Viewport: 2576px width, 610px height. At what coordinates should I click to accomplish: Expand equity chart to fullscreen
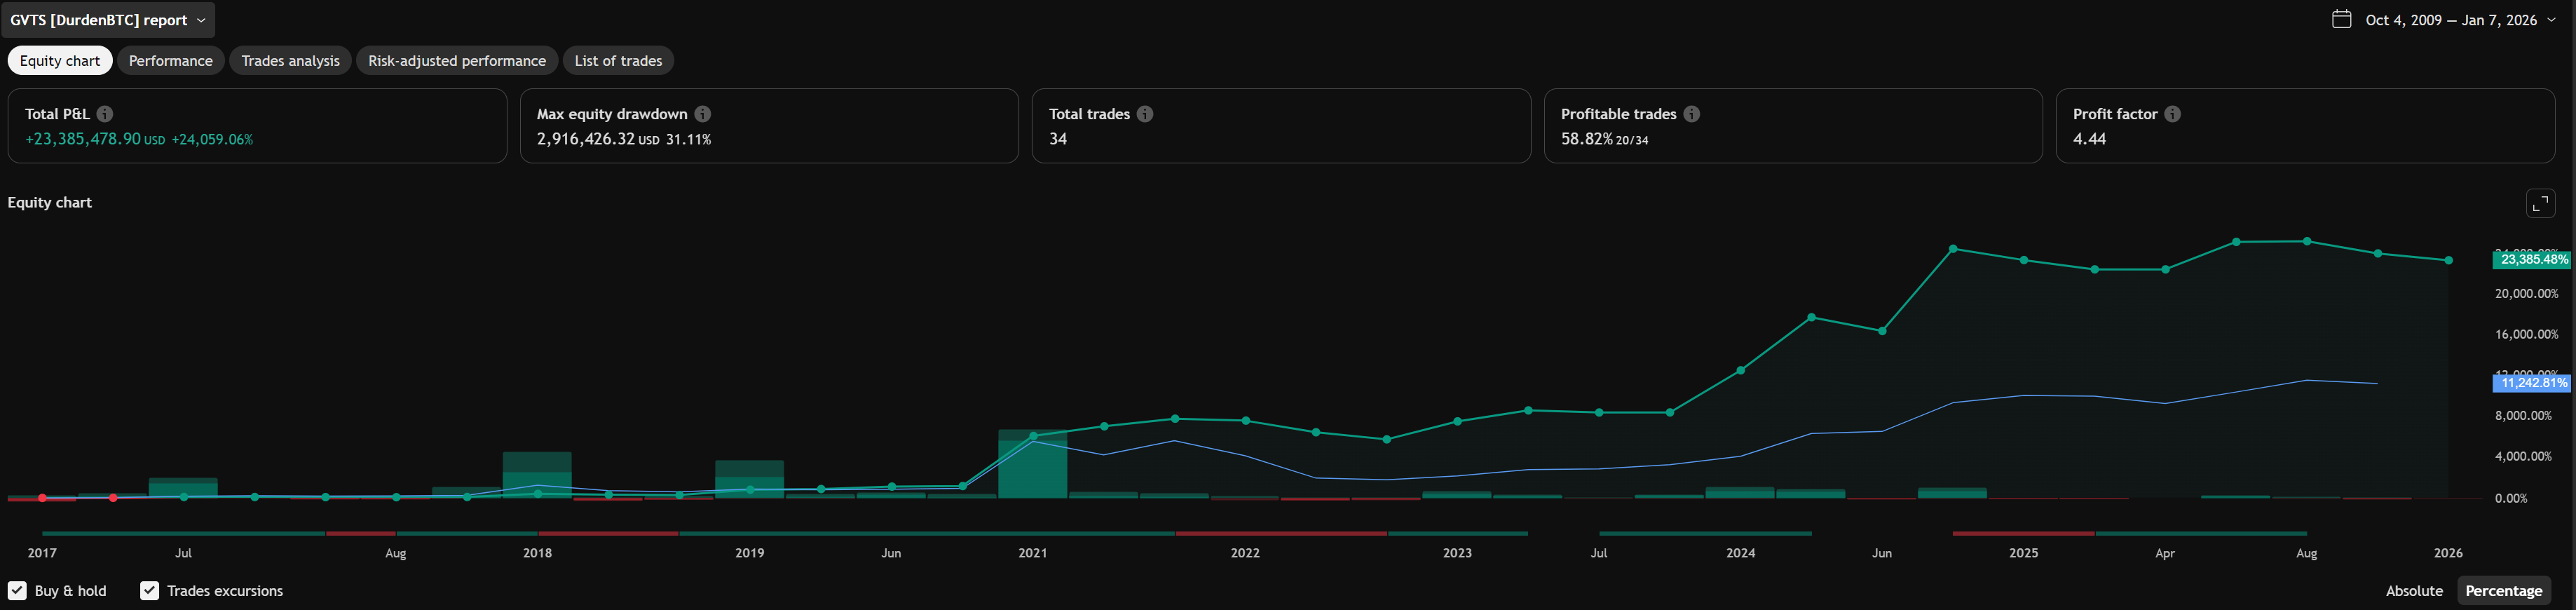tap(2541, 203)
